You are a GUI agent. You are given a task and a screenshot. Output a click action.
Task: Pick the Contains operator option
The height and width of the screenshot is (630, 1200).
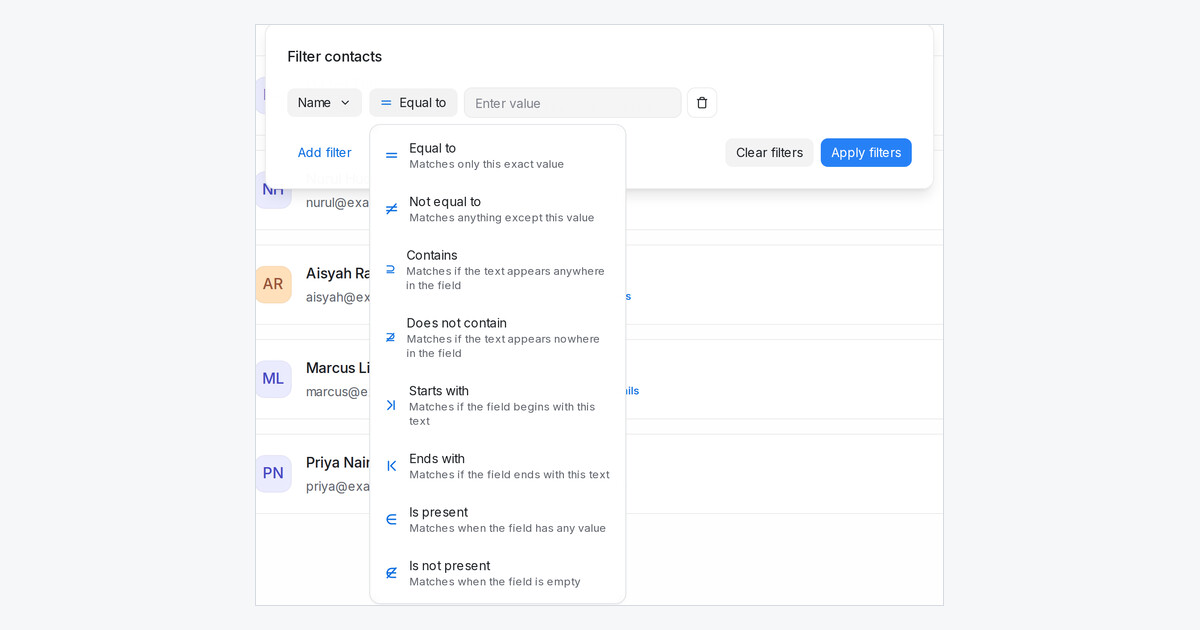[x=498, y=270]
